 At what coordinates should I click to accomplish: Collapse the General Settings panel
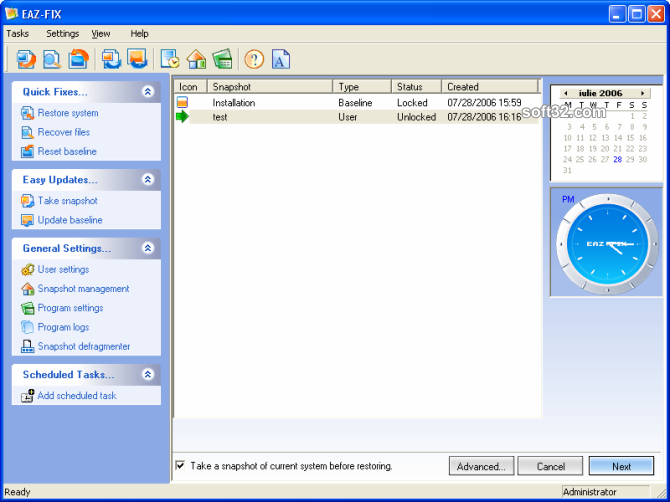coord(148,248)
